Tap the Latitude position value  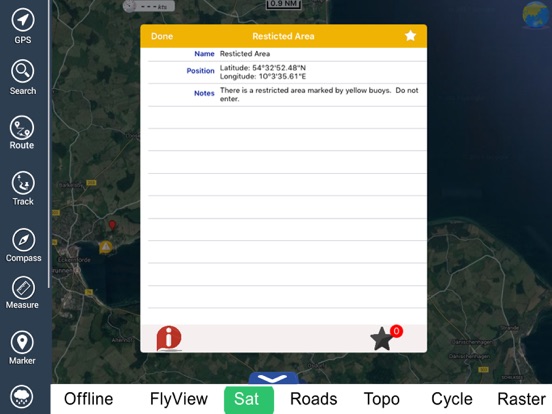click(263, 68)
